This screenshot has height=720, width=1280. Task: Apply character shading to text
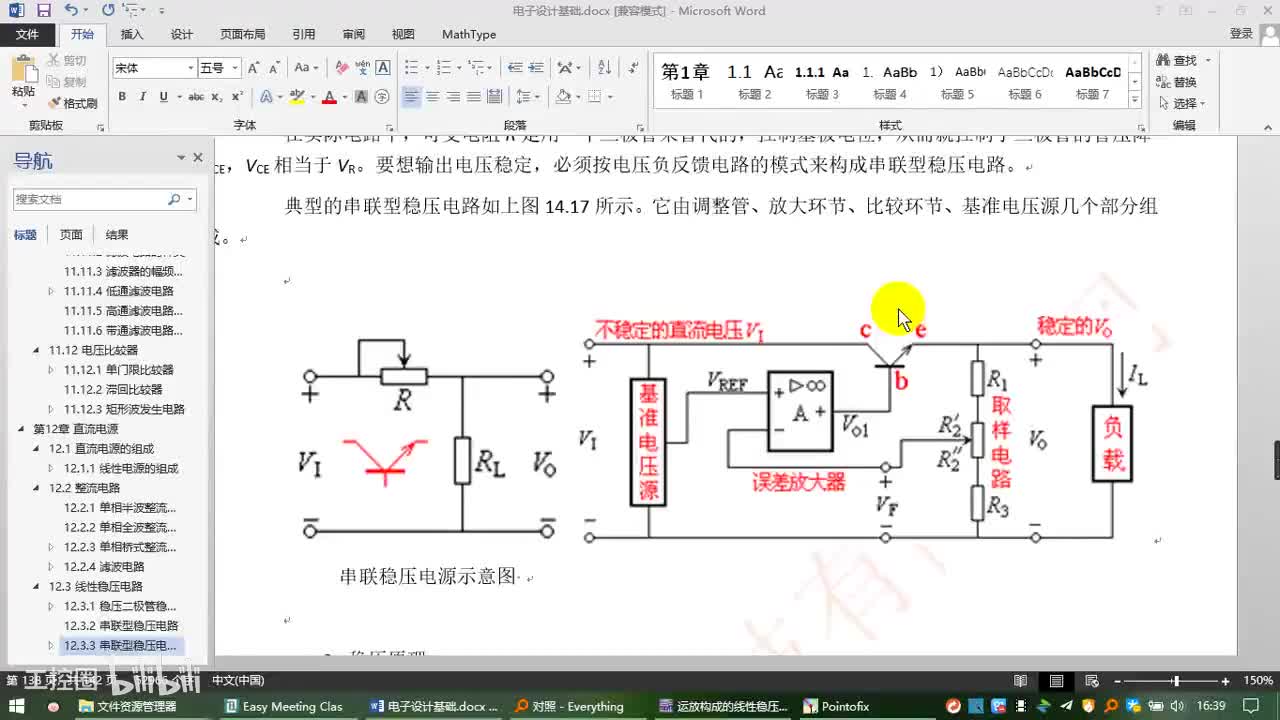coord(361,97)
